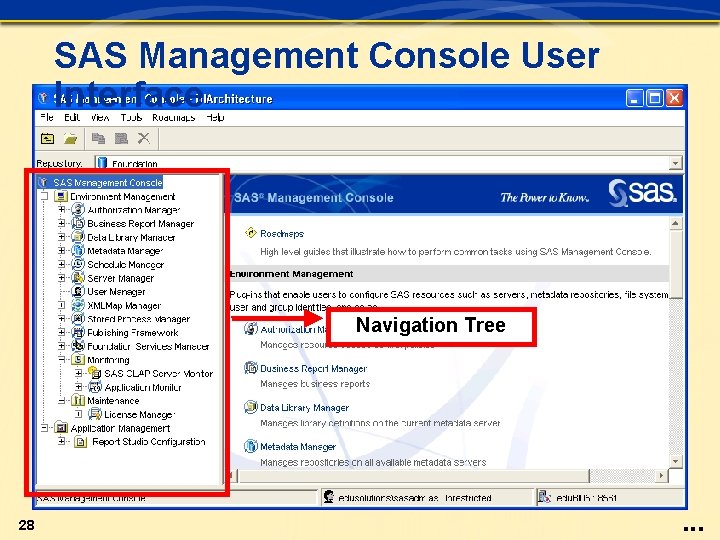The image size is (720, 540).
Task: Click the SAS OLAP Server Monitor icon
Action: click(x=95, y=373)
